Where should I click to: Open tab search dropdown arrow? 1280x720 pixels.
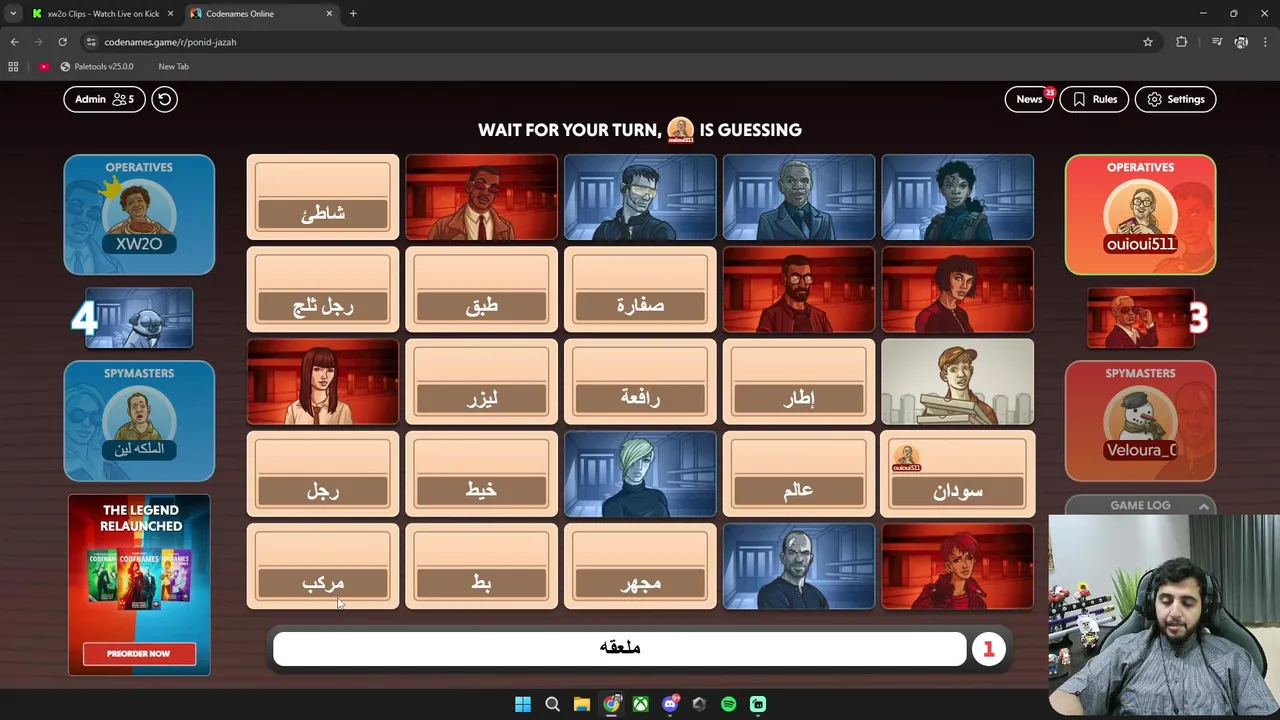click(13, 14)
